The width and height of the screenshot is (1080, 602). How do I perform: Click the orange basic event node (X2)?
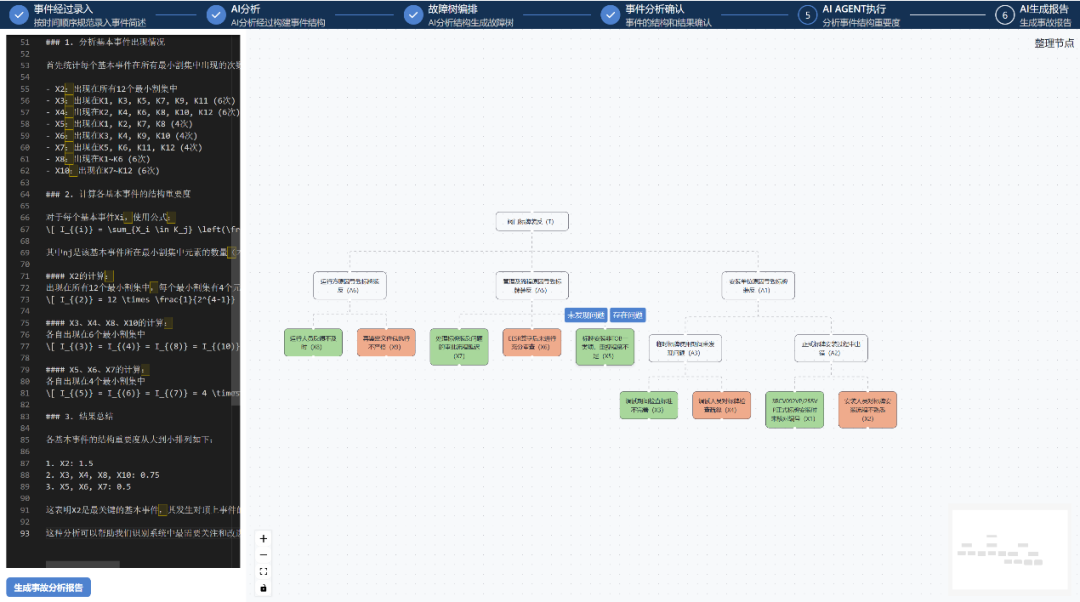868,409
